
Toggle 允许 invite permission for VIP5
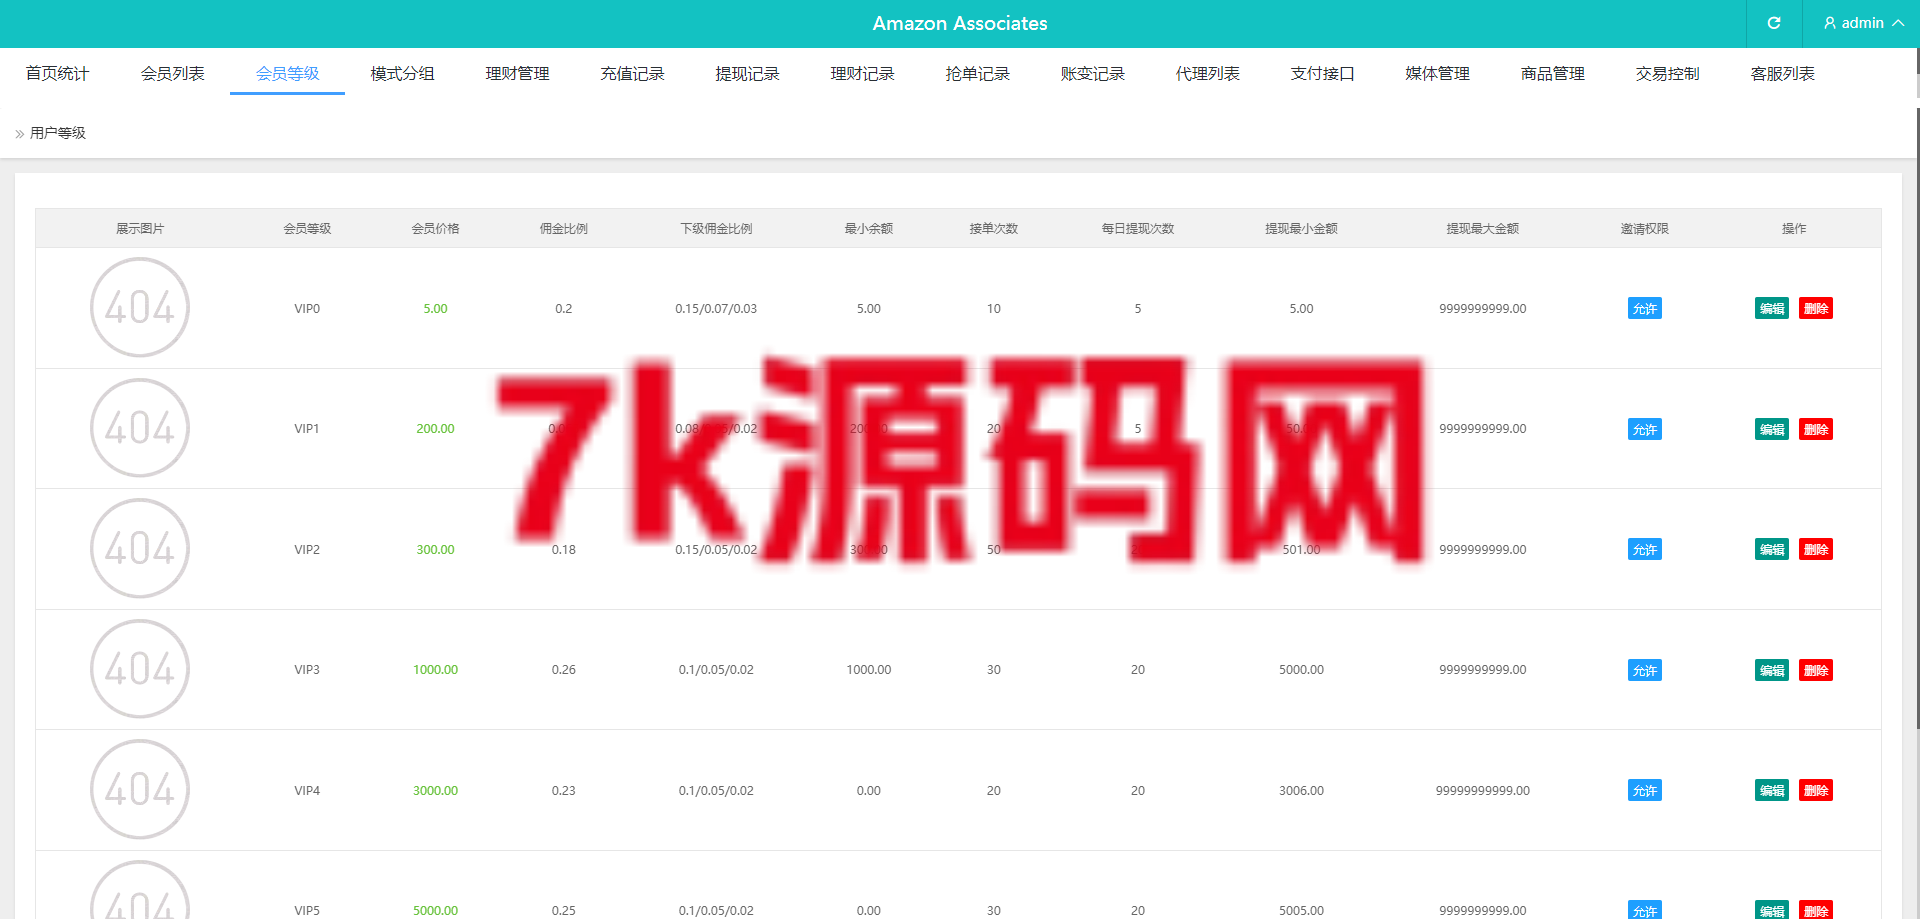1644,910
